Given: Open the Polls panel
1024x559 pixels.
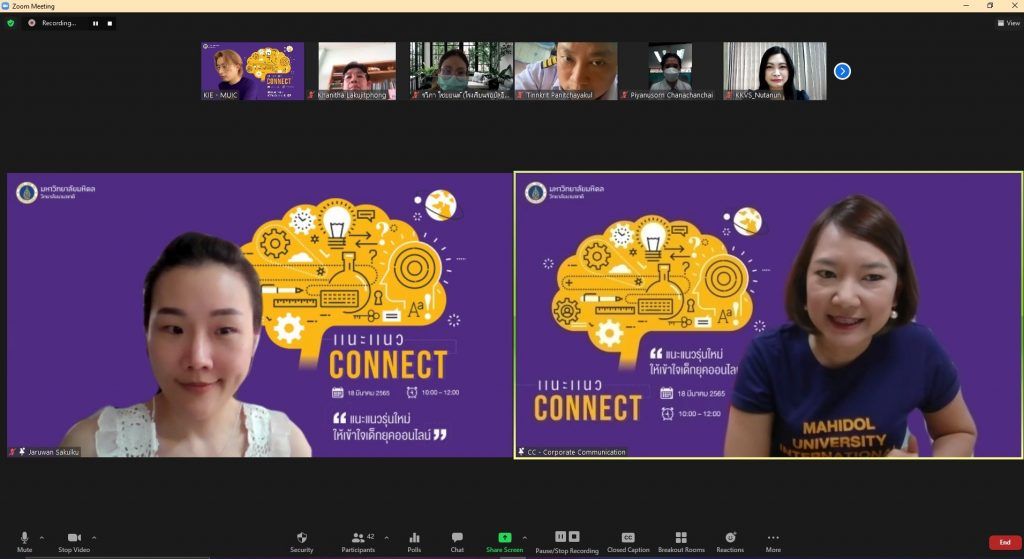Looking at the screenshot, I should (x=414, y=541).
